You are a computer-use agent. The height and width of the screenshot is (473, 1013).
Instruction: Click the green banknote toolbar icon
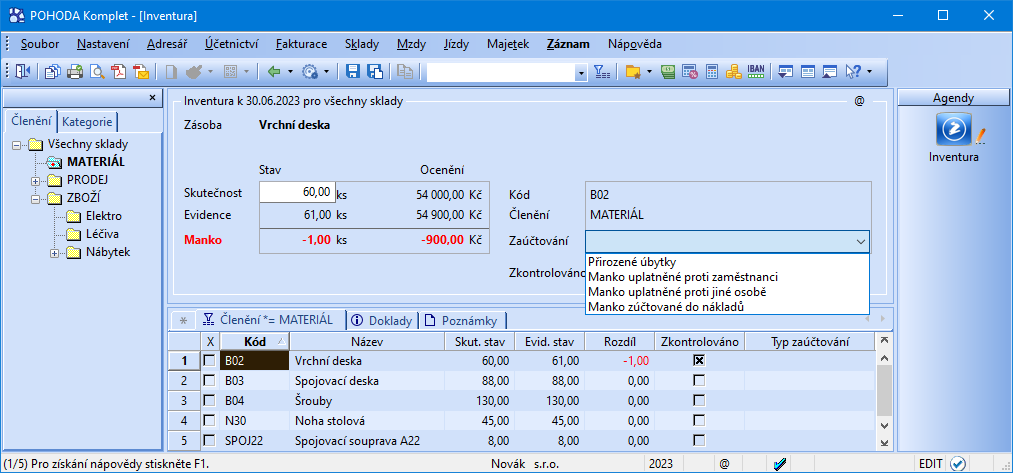pyautogui.click(x=668, y=72)
